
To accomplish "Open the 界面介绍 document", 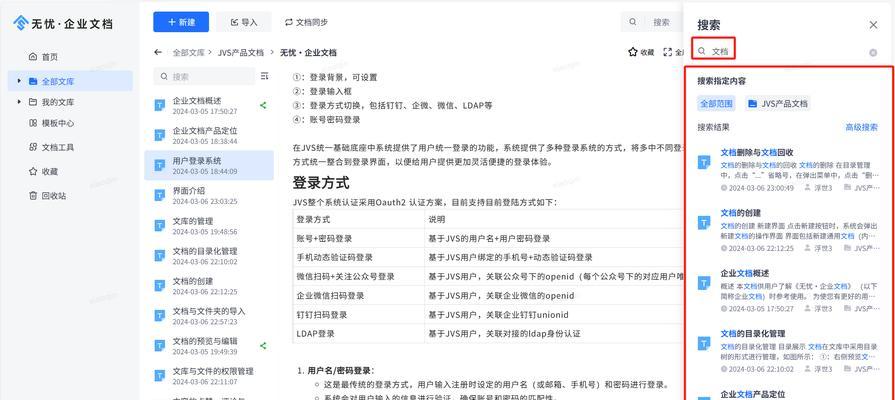I will pos(209,195).
